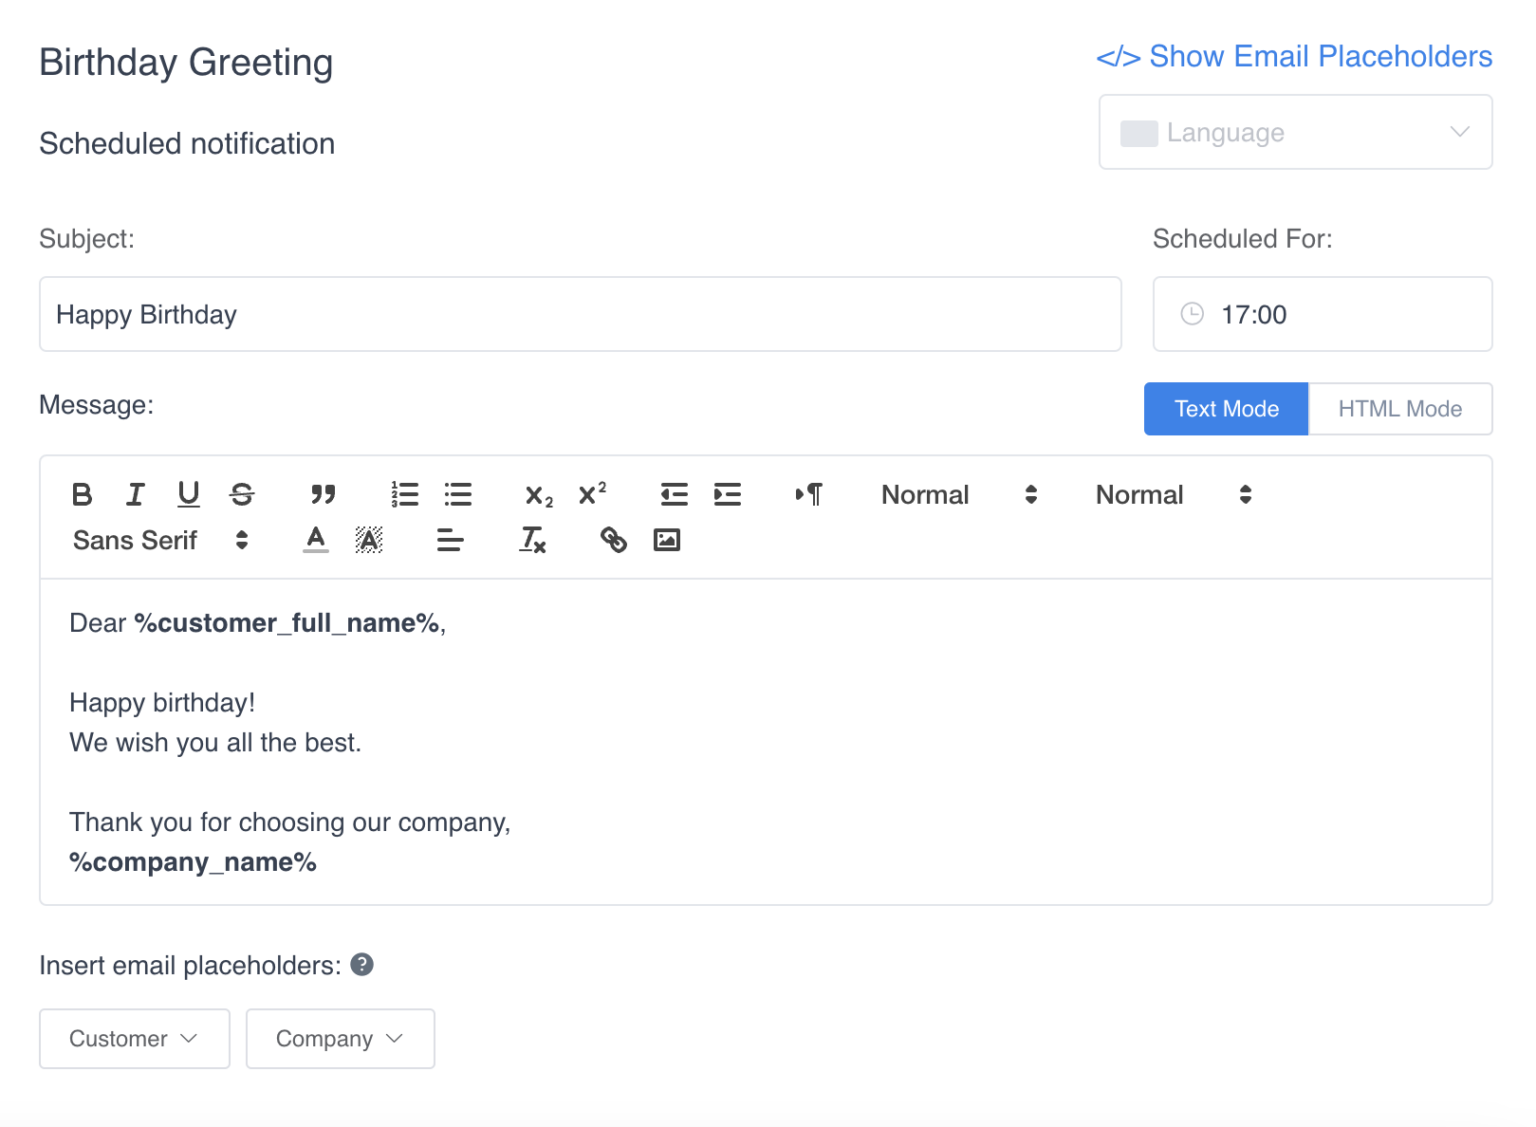Expand the Company placeholders dropdown
The width and height of the screenshot is (1536, 1127).
pyautogui.click(x=340, y=1038)
